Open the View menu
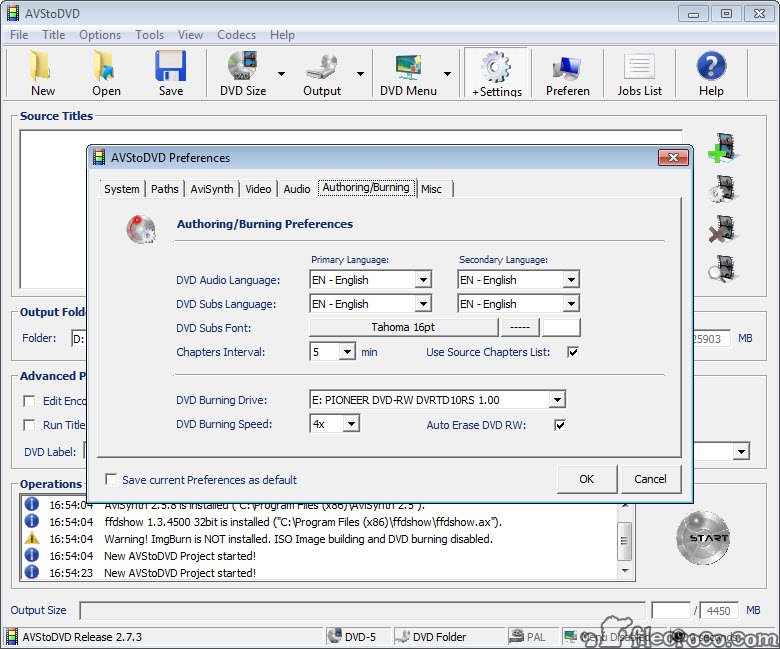 191,35
